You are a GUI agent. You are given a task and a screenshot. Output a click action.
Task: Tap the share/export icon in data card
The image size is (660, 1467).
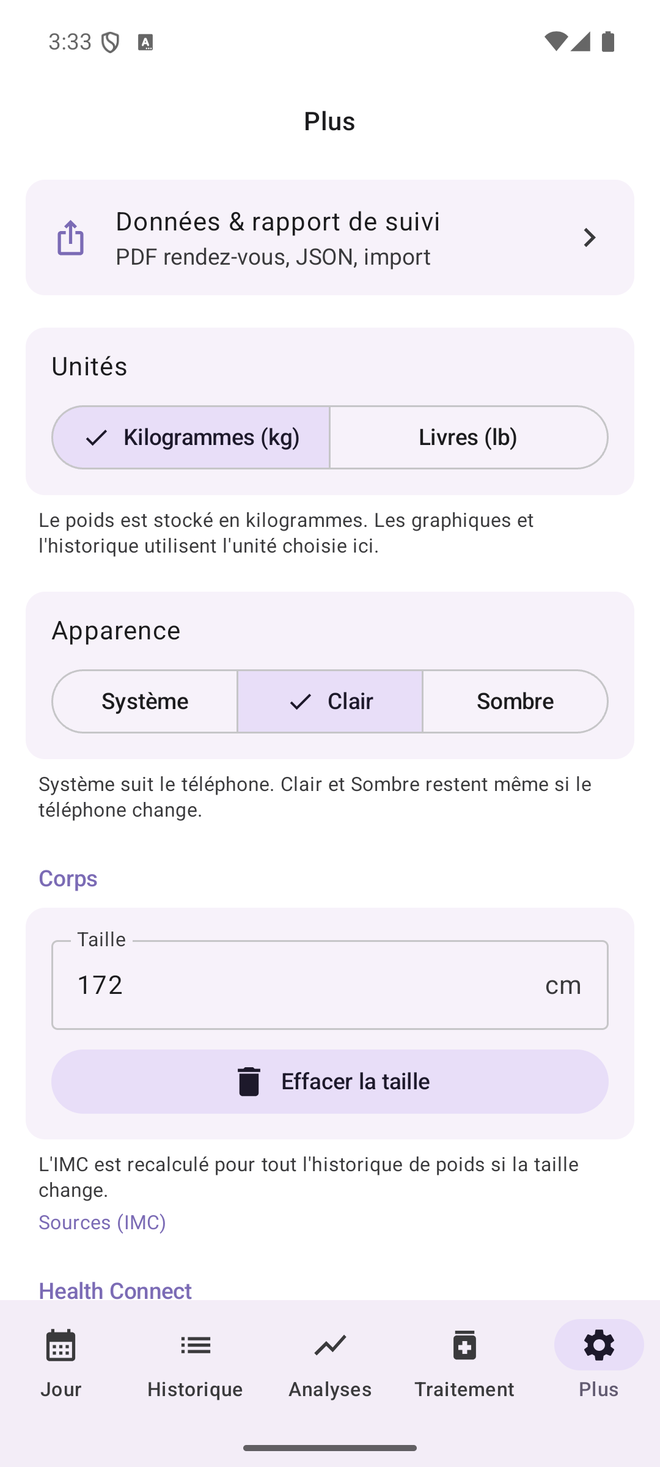[70, 238]
